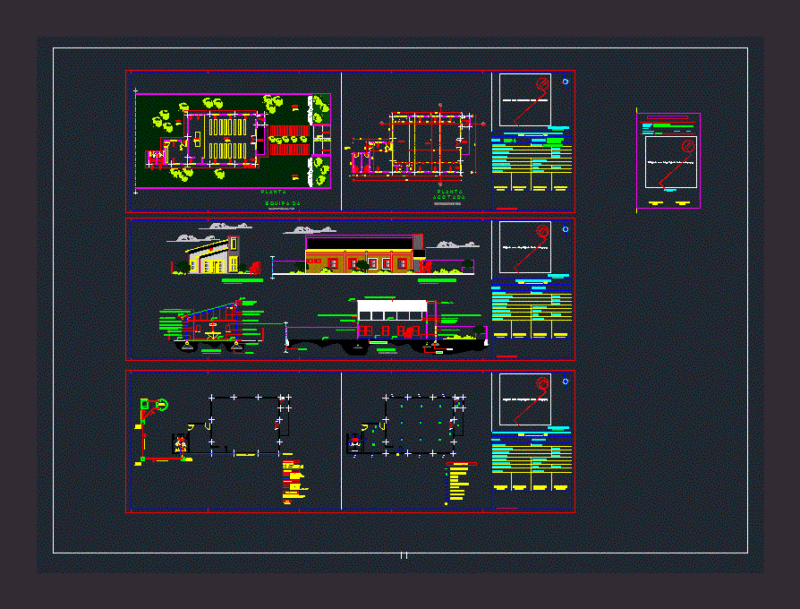Click the cyan and yellow title block table, top sheet
This screenshot has width=800, height=609.
531,161
